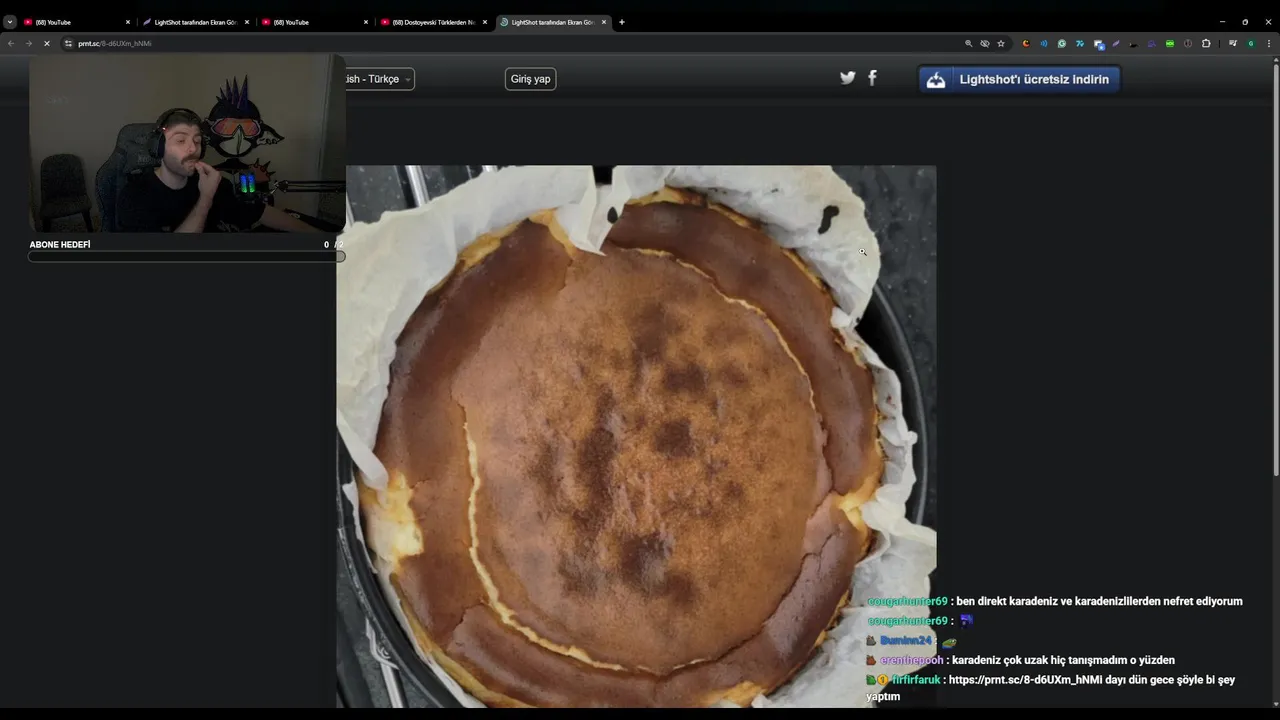This screenshot has height=720, width=1280.
Task: Open the green NOX extension icon
Action: (x=1170, y=44)
